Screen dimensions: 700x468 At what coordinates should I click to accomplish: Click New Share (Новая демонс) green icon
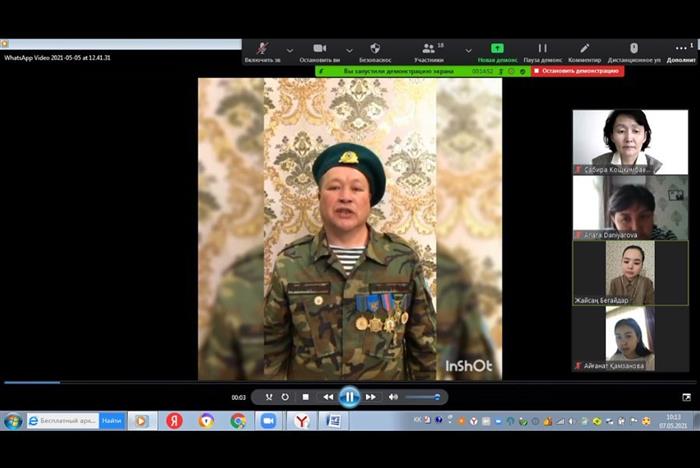497,50
